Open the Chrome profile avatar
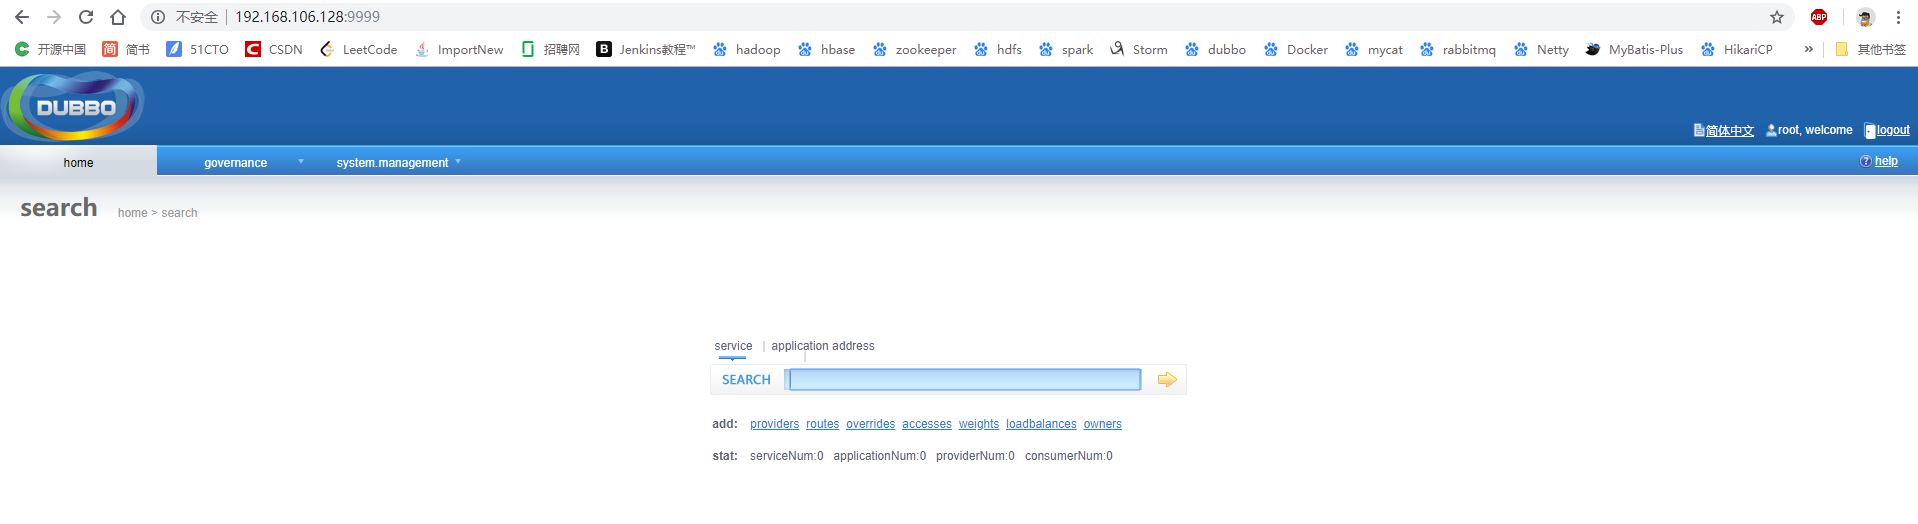1918x524 pixels. [1865, 17]
